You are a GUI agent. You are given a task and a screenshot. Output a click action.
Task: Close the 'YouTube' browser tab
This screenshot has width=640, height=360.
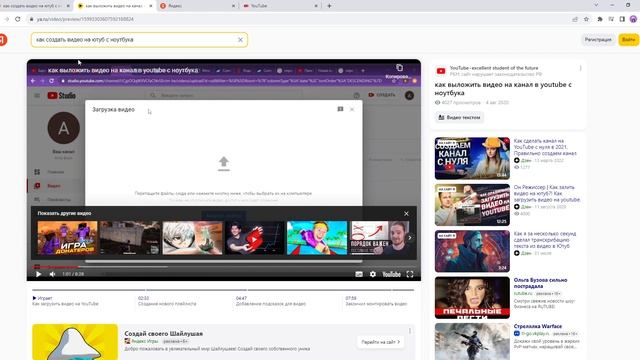tap(316, 6)
